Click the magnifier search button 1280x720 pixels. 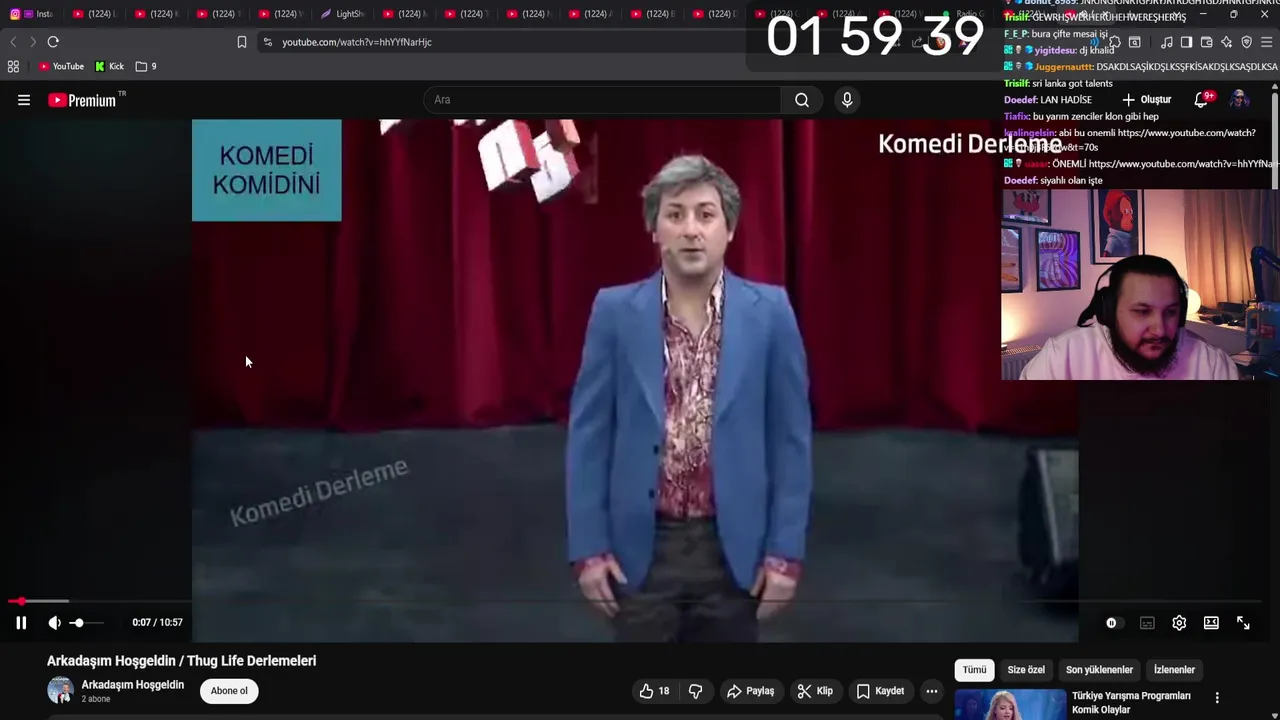tap(802, 100)
